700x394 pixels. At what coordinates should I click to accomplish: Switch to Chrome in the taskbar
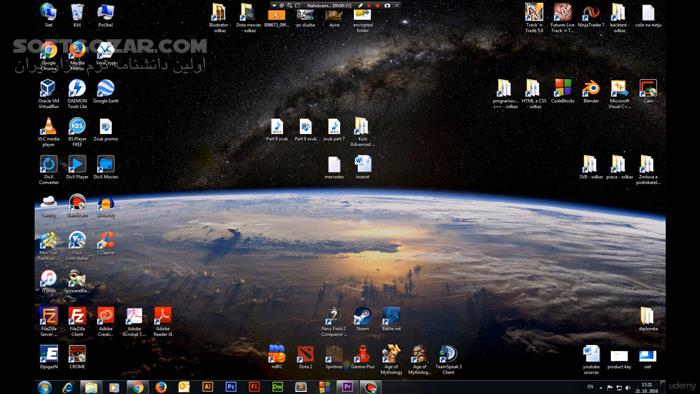click(138, 387)
